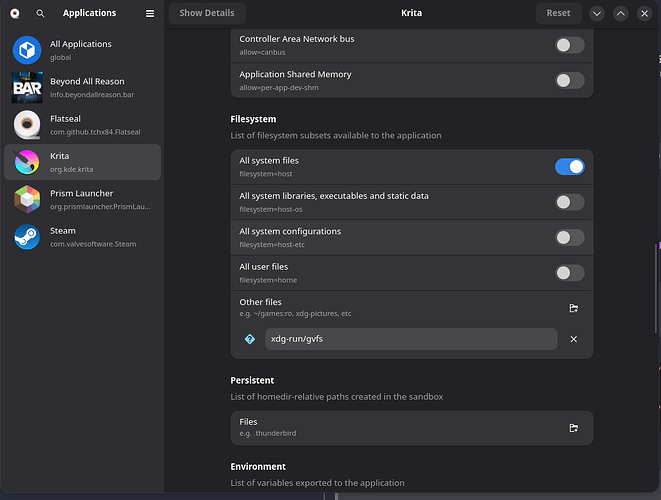Choose Steam from the applications list

pos(82,236)
